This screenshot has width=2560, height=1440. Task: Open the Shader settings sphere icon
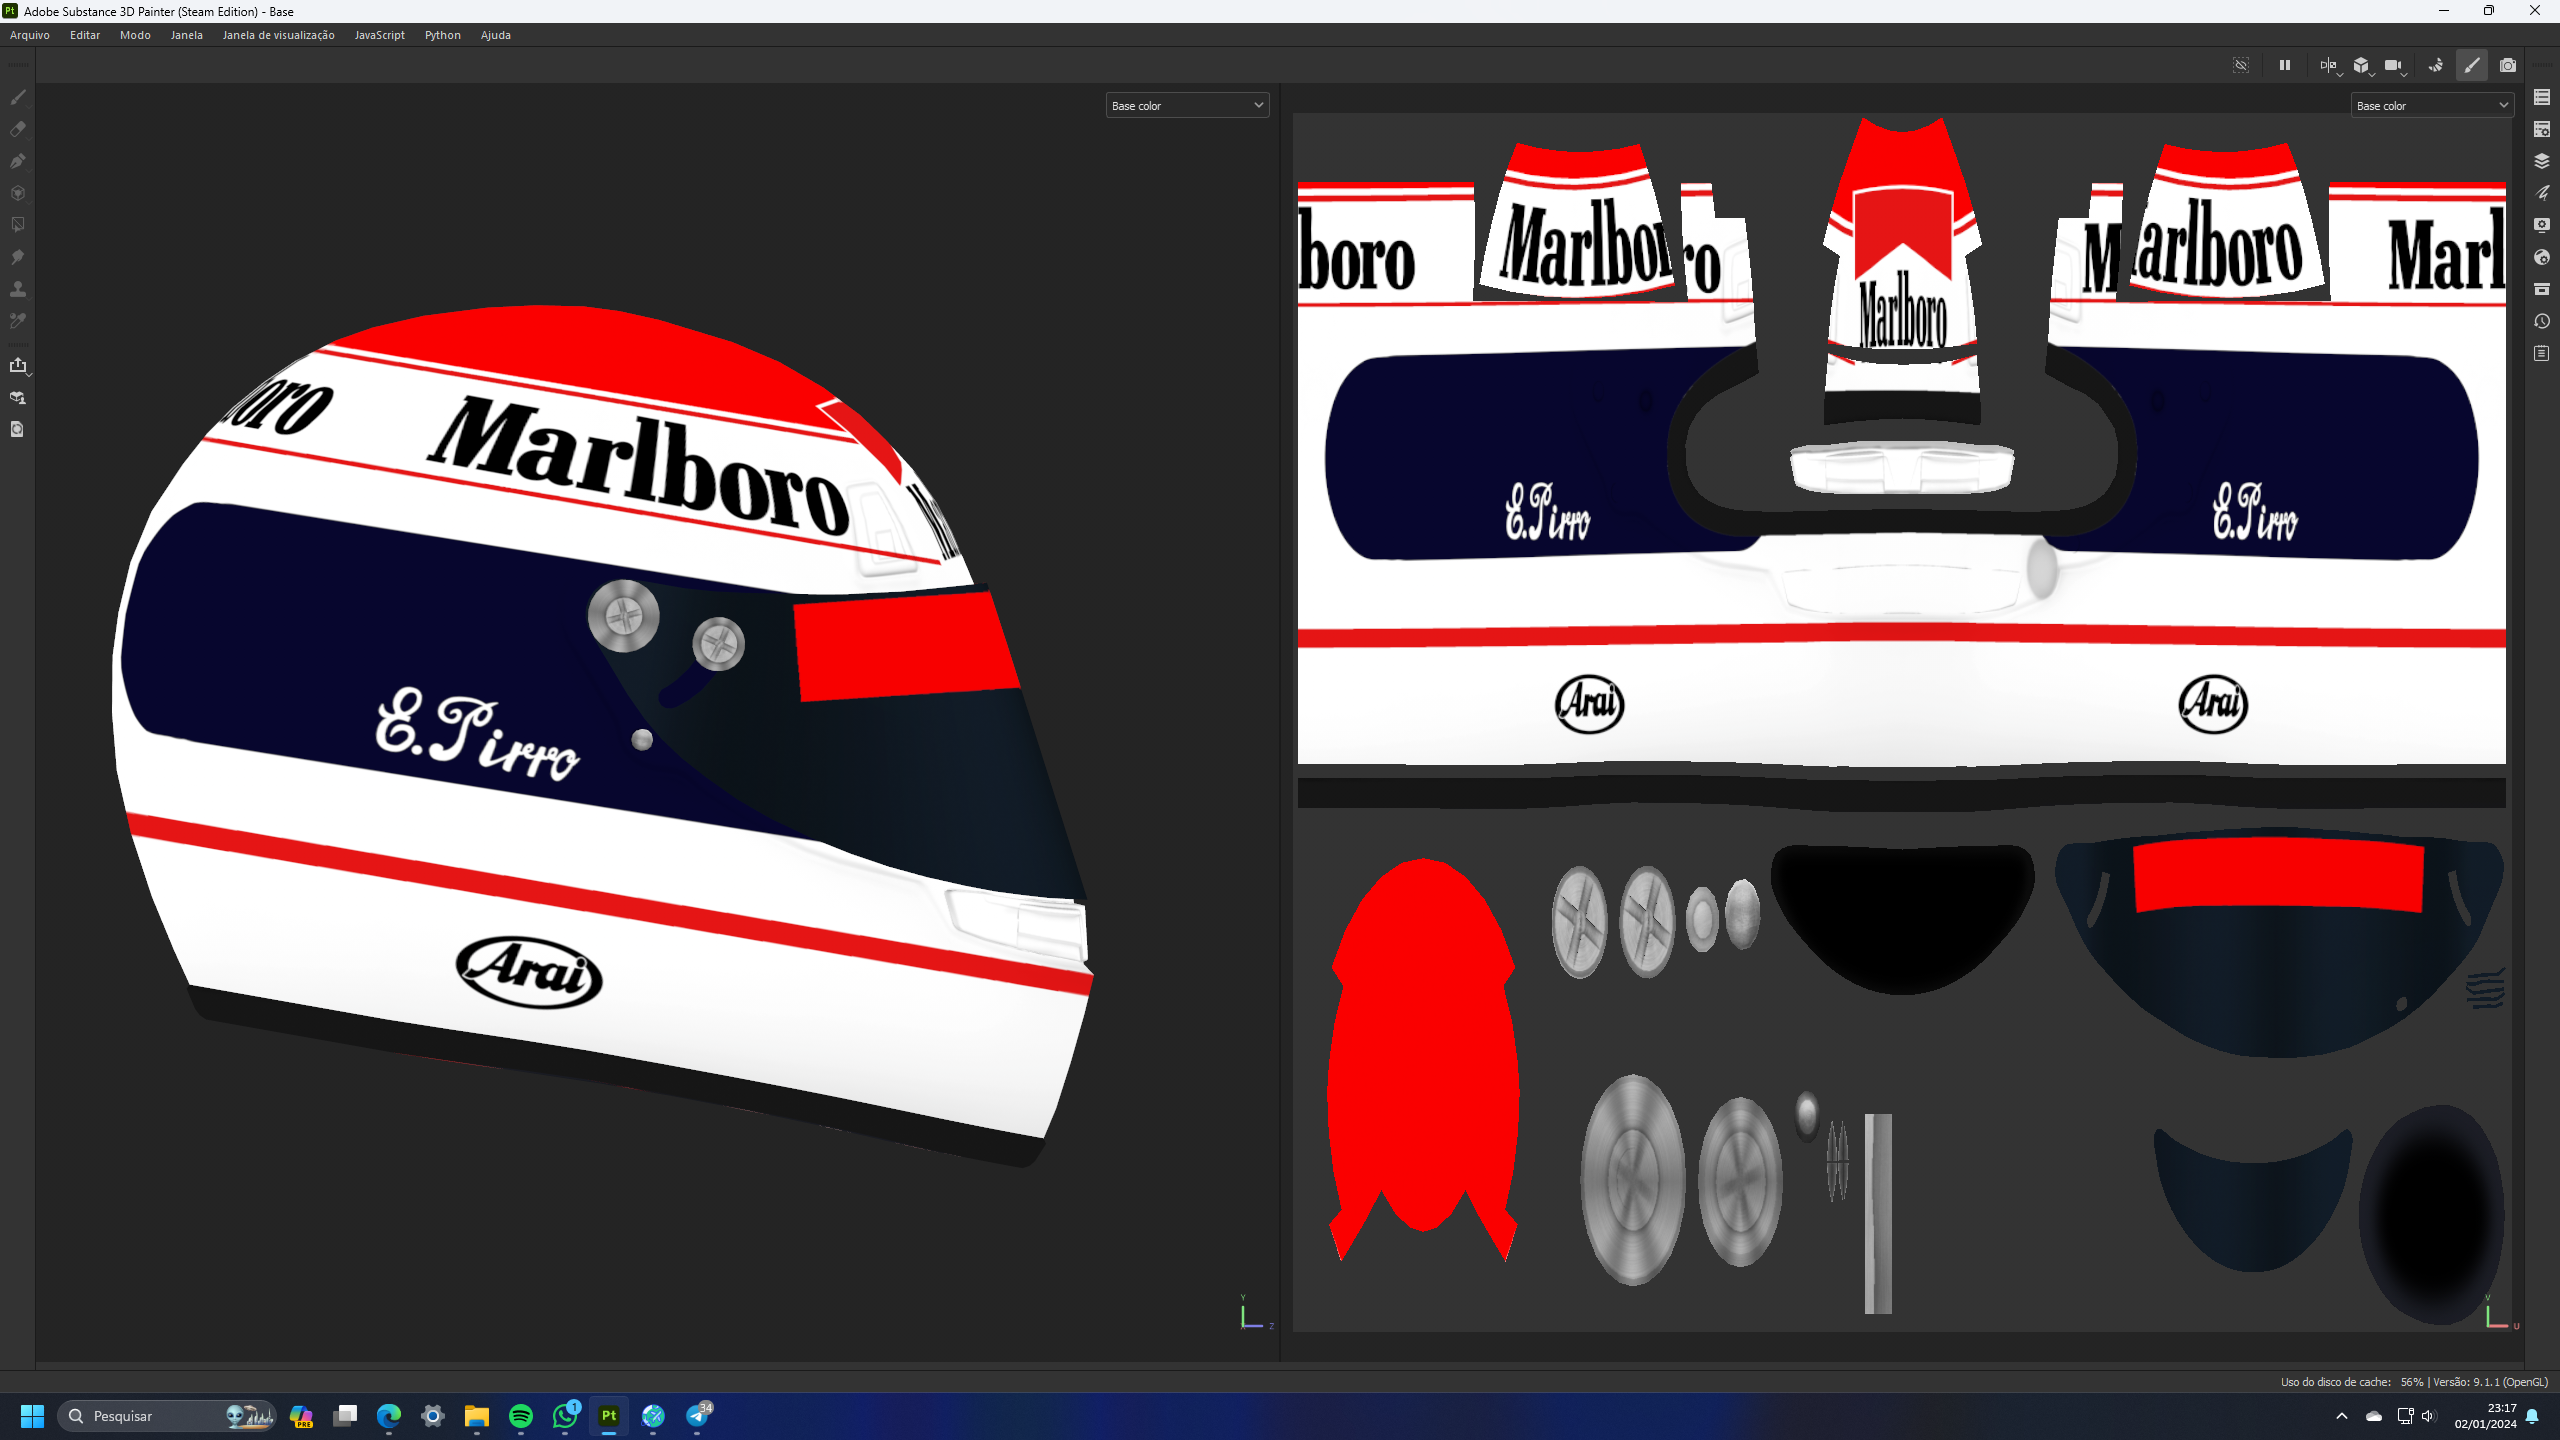pyautogui.click(x=2542, y=257)
